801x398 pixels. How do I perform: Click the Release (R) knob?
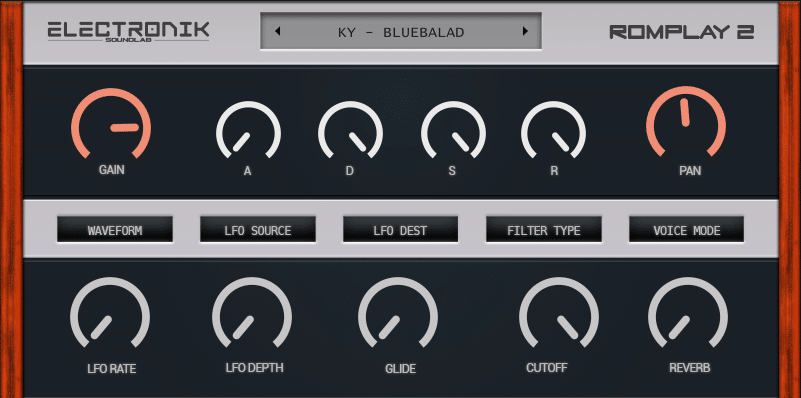point(553,129)
